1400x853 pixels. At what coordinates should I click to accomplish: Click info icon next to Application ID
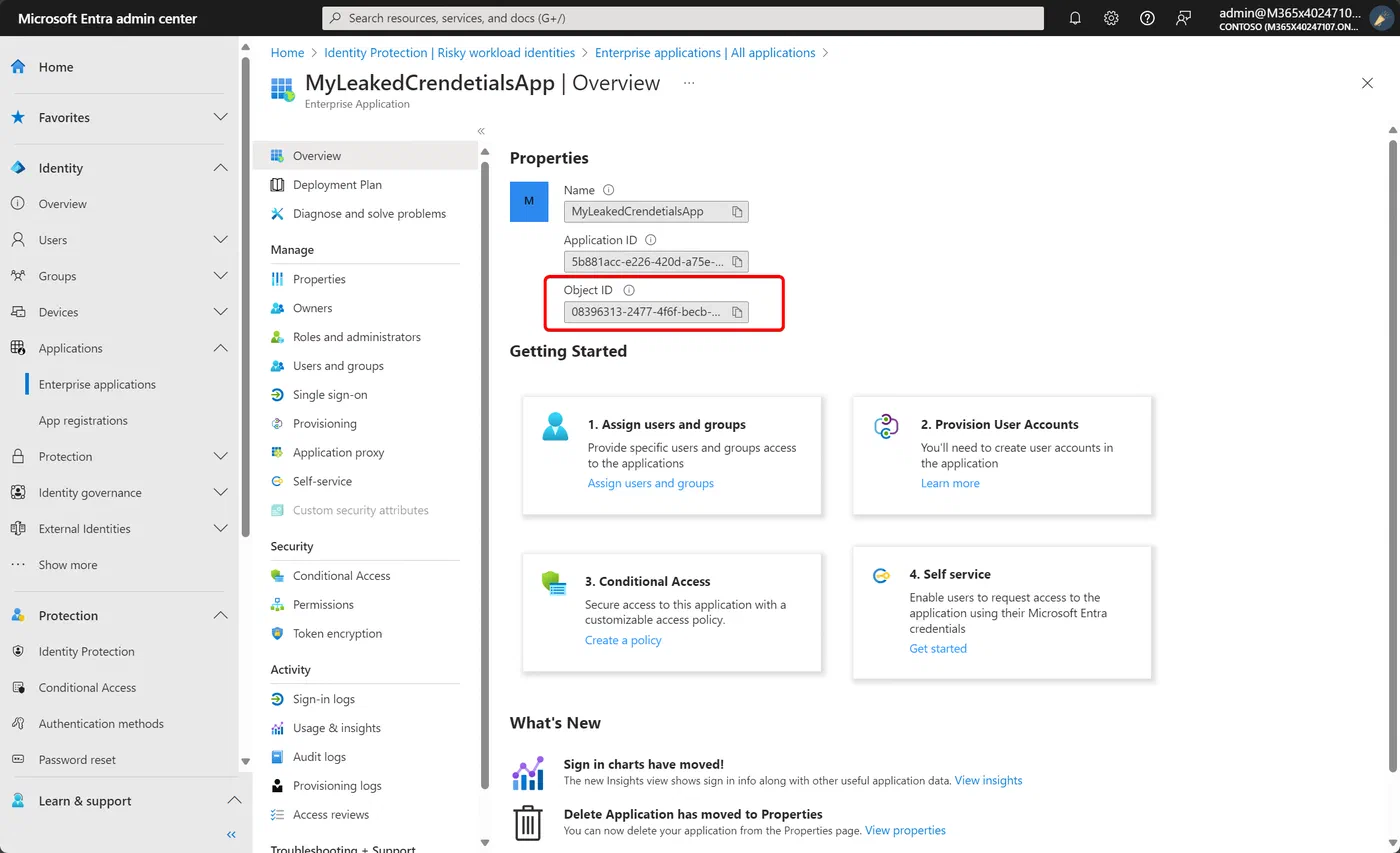(650, 240)
